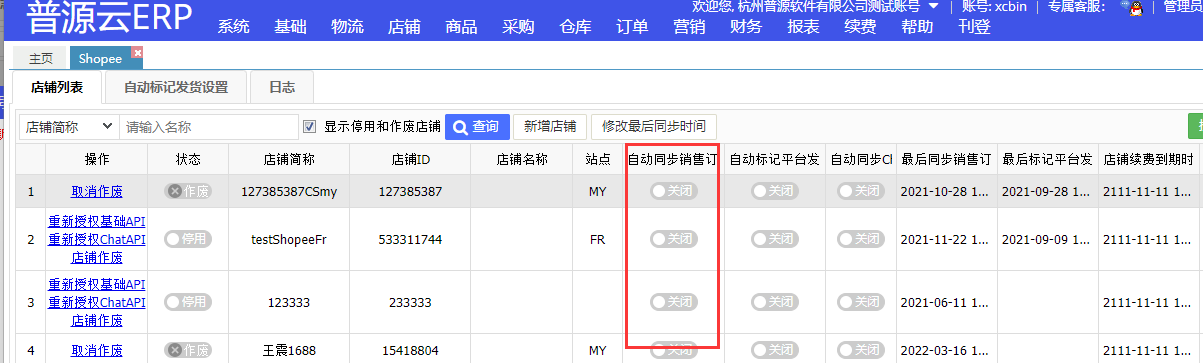Screen dimensions: 1203x363
Task: Open the 仓库 menu
Action: pyautogui.click(x=575, y=27)
